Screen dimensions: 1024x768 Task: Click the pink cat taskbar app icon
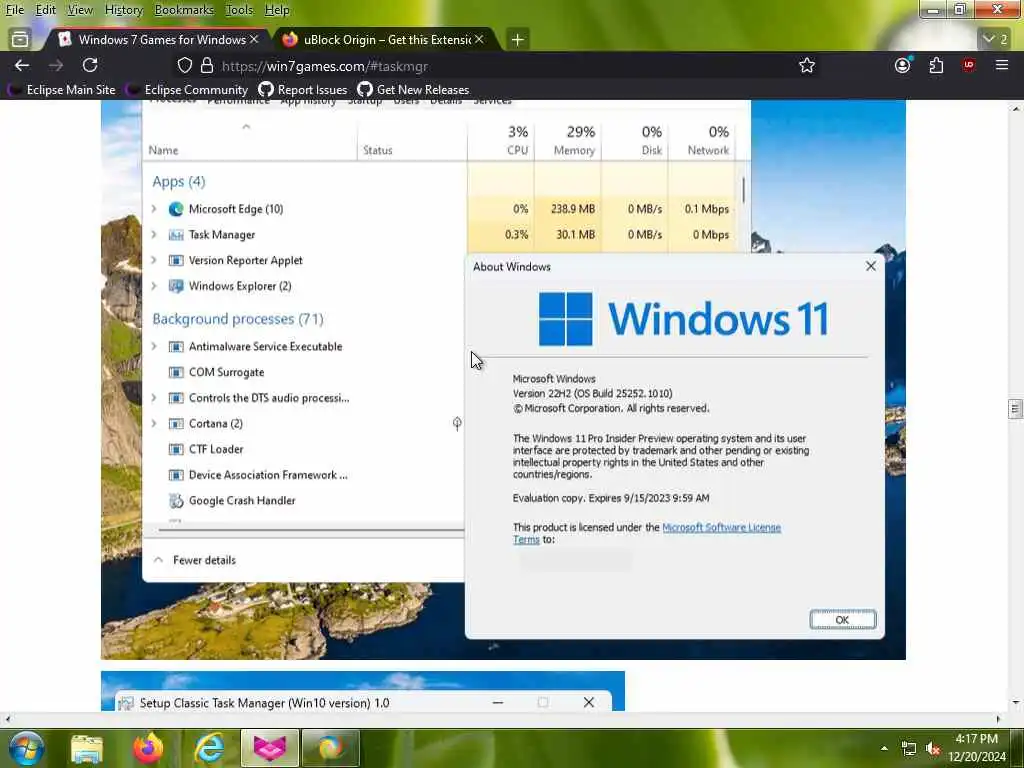(270, 749)
